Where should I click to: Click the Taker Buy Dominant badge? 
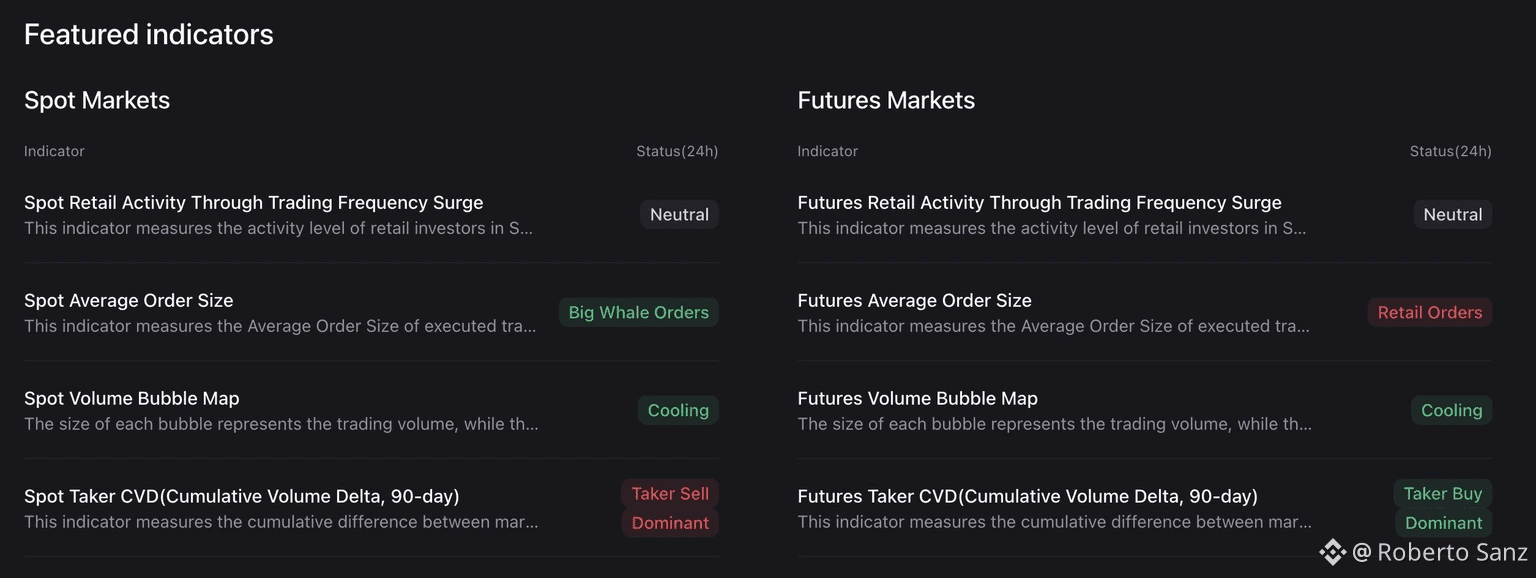coord(1443,508)
